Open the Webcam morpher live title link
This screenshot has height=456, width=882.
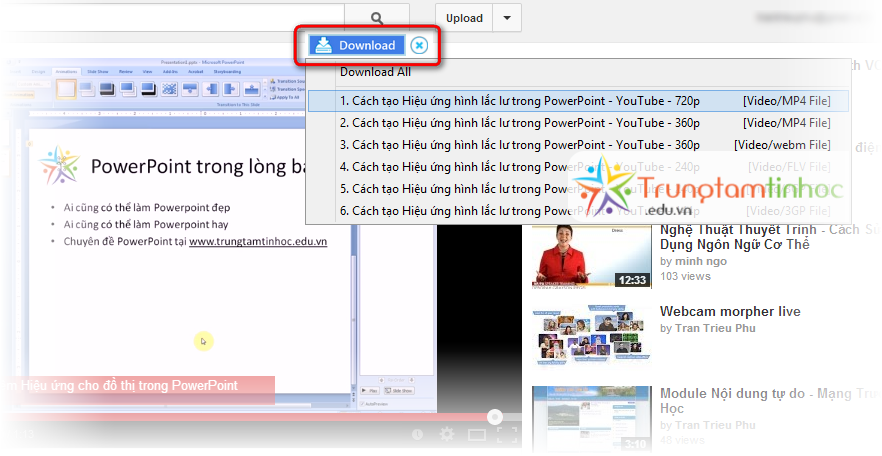click(730, 311)
